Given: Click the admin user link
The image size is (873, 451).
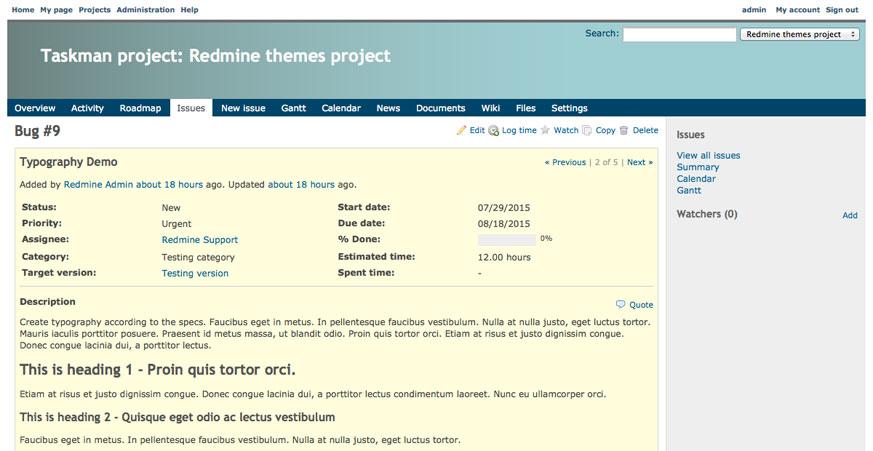Looking at the screenshot, I should (754, 9).
